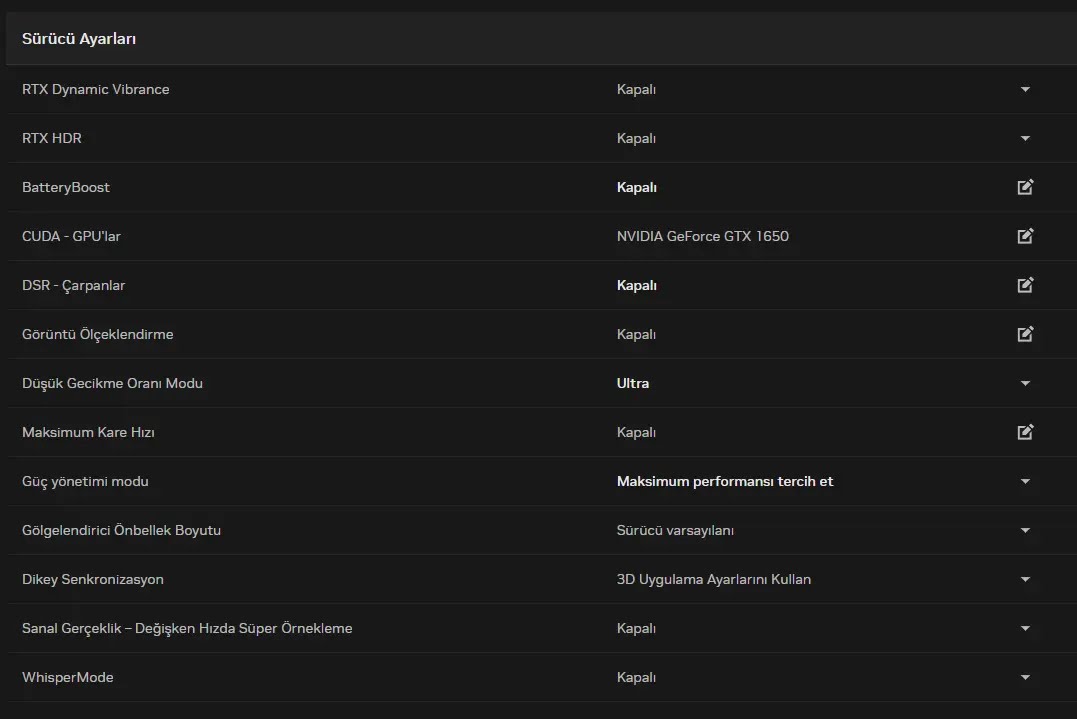Expand Gölgelendirici Önbellek Boyutu dropdown
Viewport: 1077px width, 719px height.
(x=1025, y=530)
